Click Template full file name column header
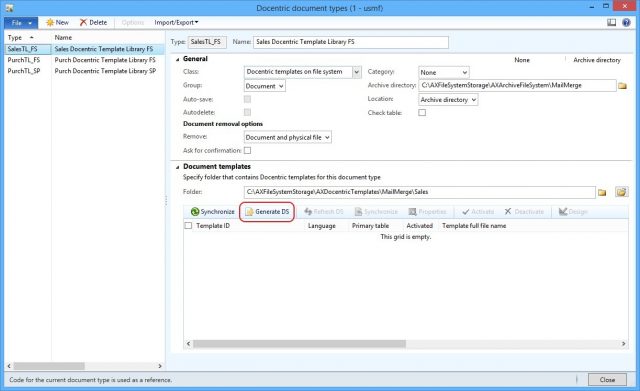Viewport: 640px width, 391px height. coord(474,226)
